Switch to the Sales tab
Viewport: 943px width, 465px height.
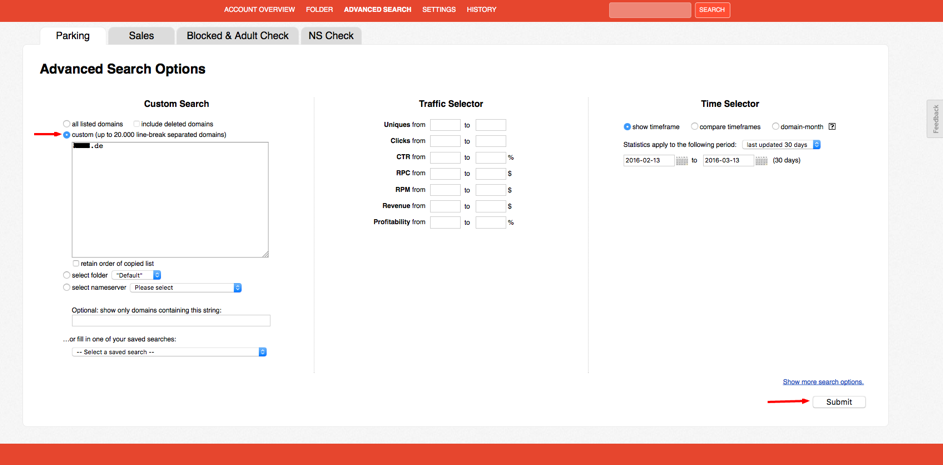pos(141,36)
